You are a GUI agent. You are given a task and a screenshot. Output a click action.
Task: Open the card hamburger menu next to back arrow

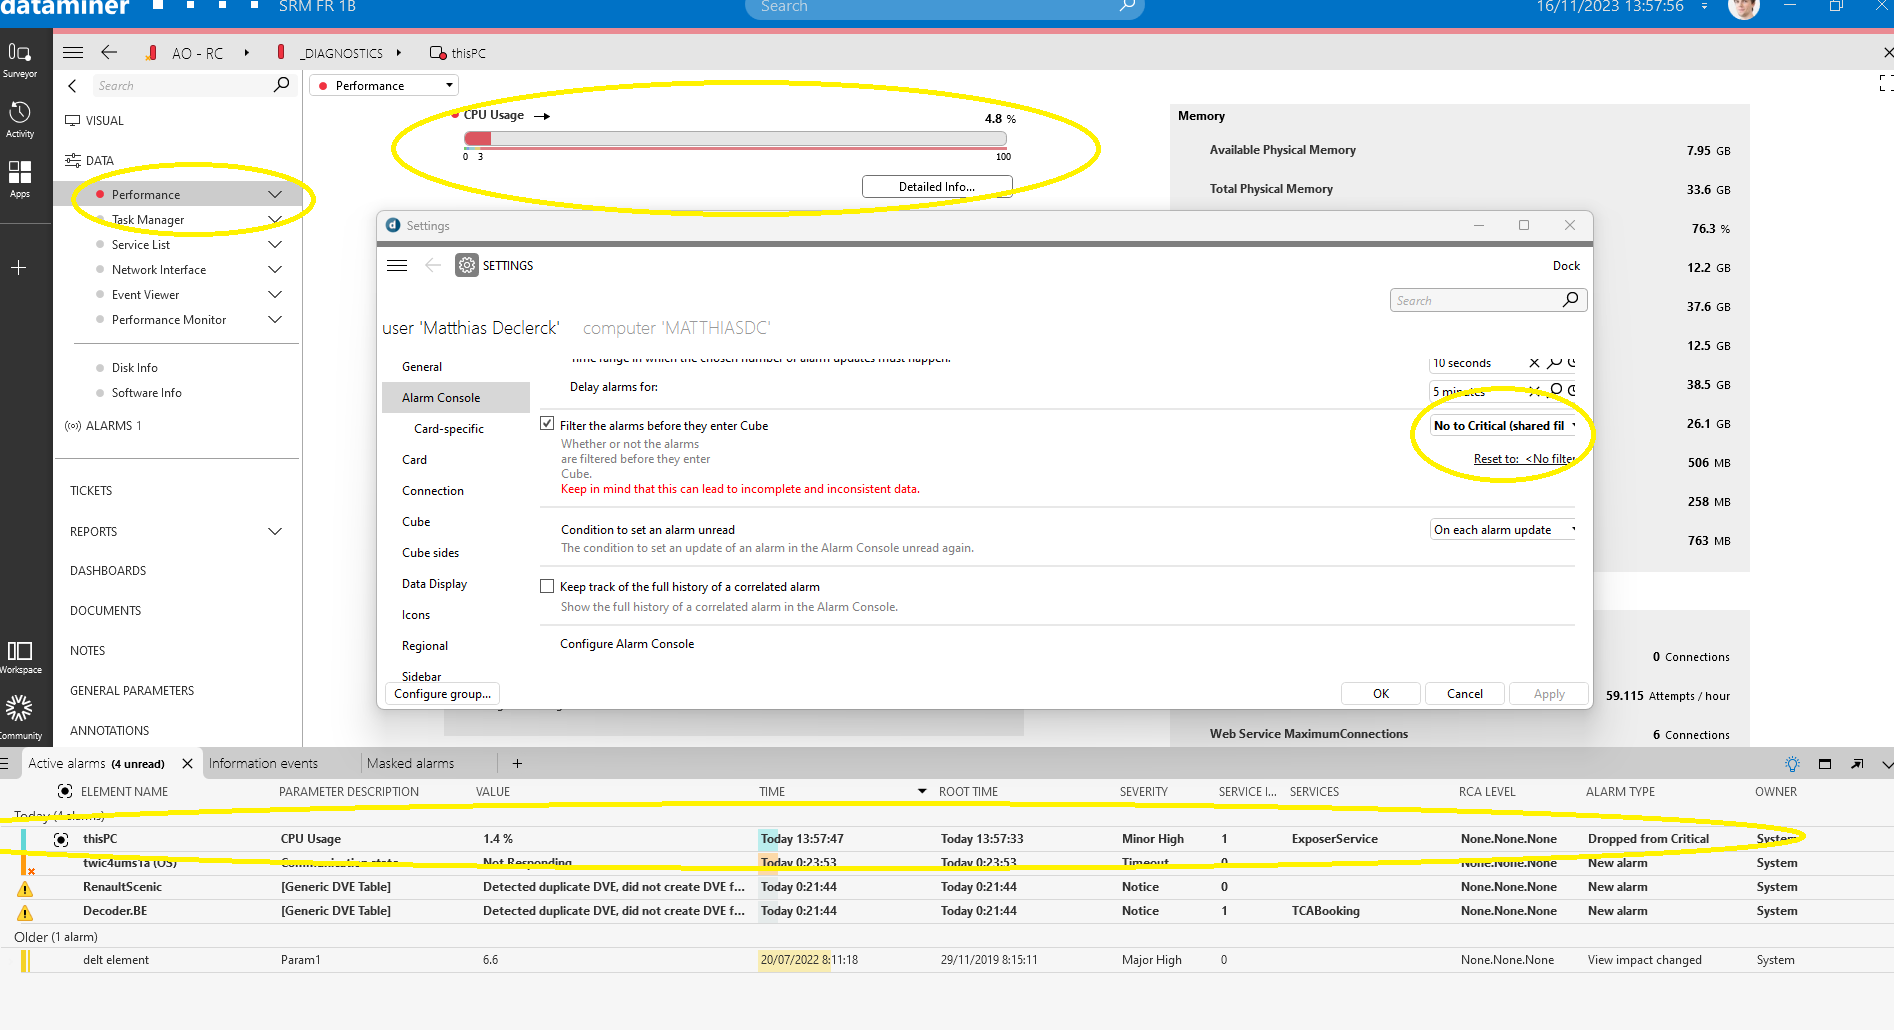pos(73,53)
